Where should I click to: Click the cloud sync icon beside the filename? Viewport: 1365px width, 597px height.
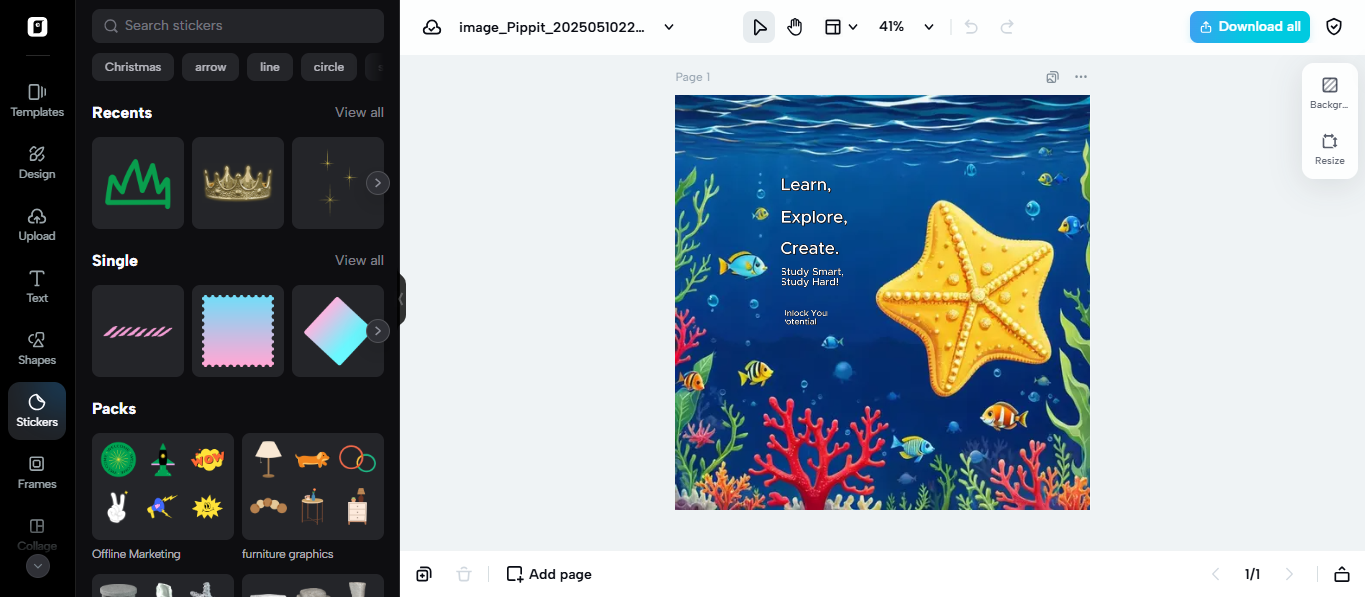pos(432,27)
